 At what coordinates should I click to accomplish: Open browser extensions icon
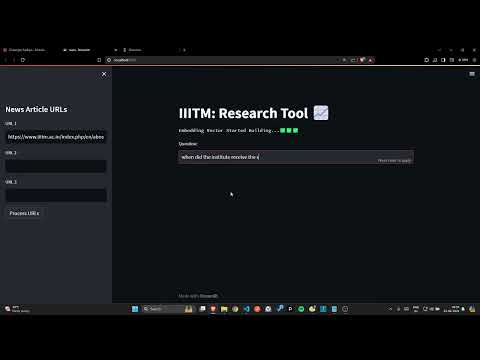pyautogui.click(x=426, y=60)
